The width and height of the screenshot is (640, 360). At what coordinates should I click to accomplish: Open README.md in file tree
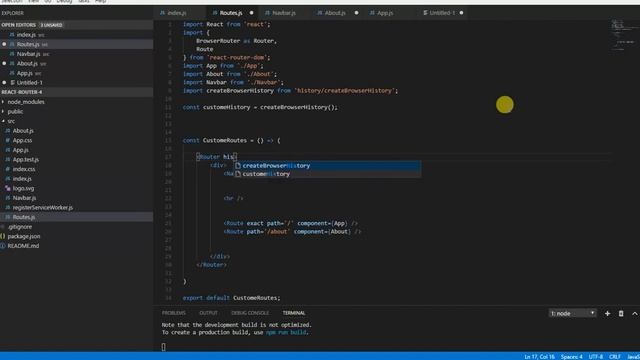click(x=23, y=246)
